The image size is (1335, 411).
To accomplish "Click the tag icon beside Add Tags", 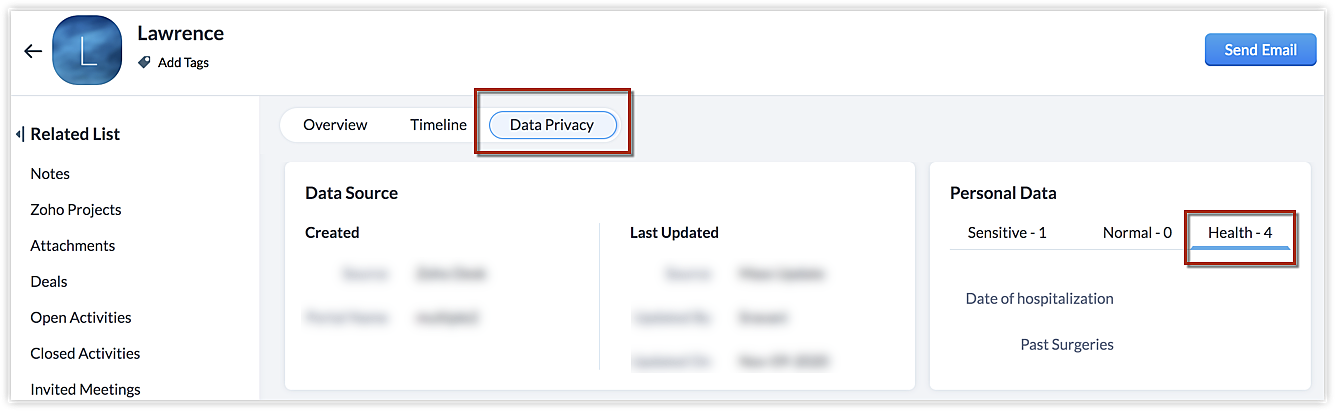I will click(144, 62).
